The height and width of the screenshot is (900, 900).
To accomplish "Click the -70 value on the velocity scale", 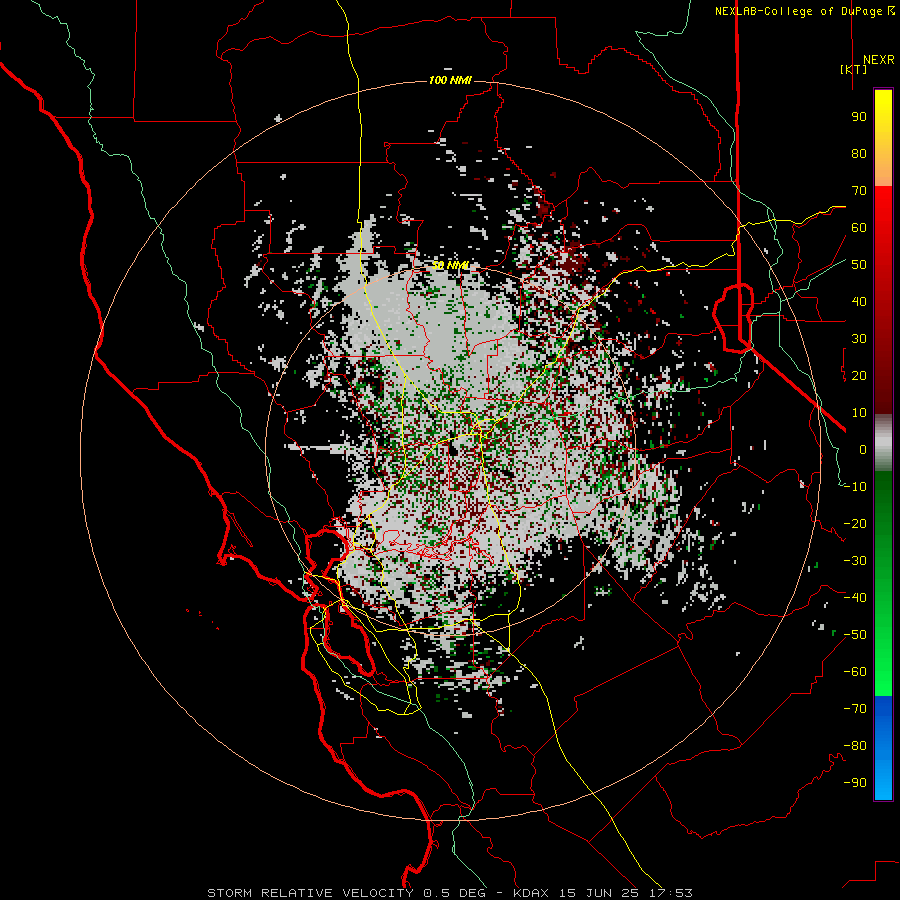I will coord(855,709).
